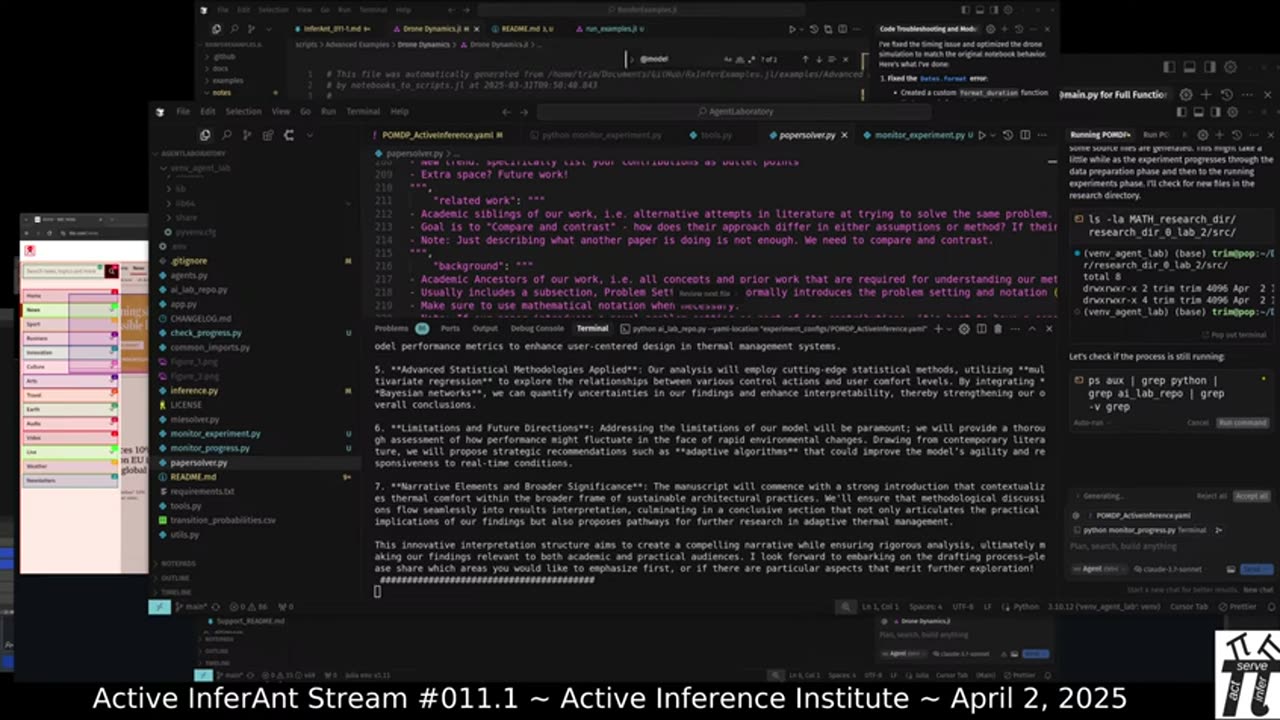Expand the sidebar views overflow chevron
The height and width of the screenshot is (720, 1280).
coord(310,135)
